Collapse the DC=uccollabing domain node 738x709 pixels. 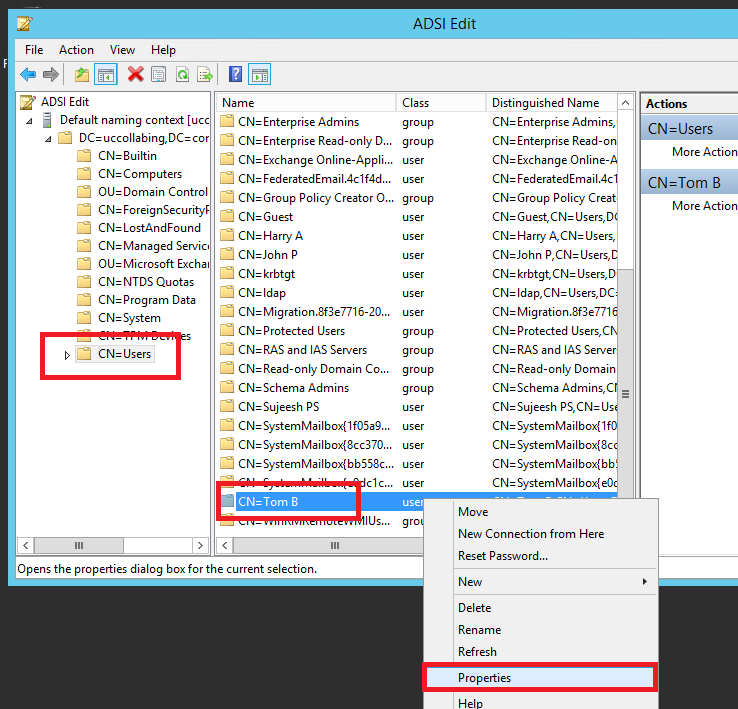click(x=48, y=139)
